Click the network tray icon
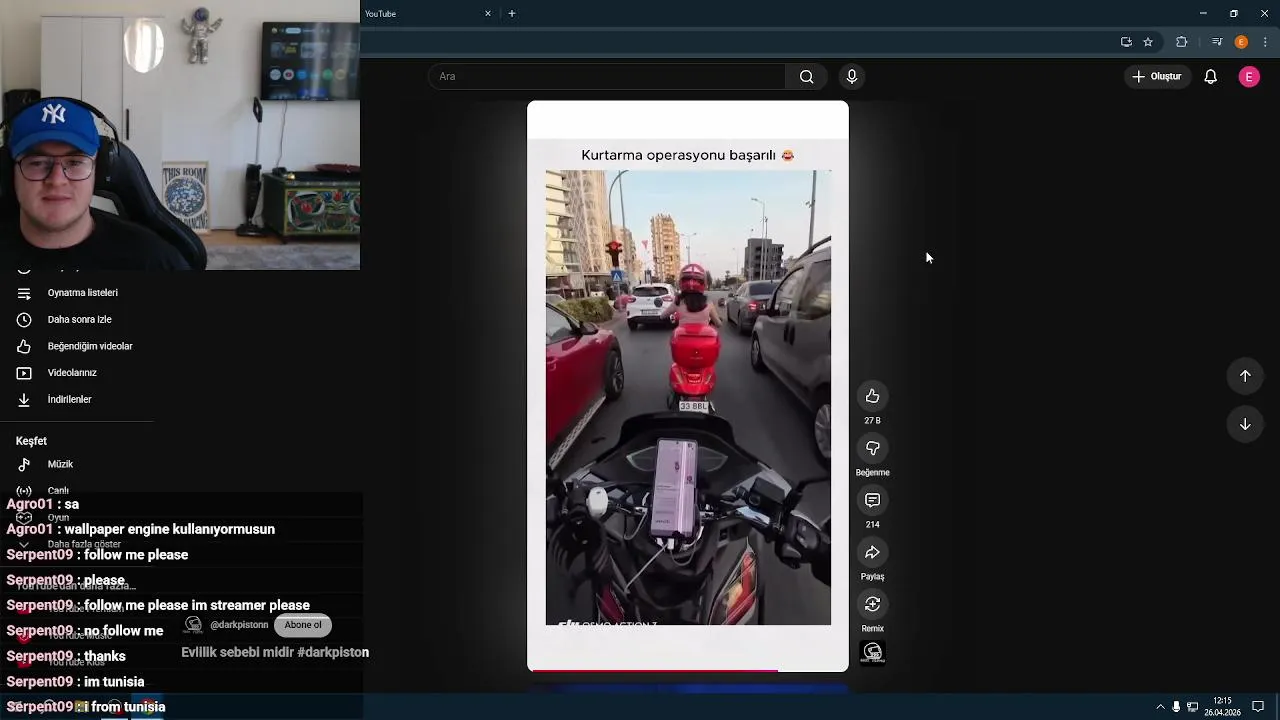 point(1192,707)
